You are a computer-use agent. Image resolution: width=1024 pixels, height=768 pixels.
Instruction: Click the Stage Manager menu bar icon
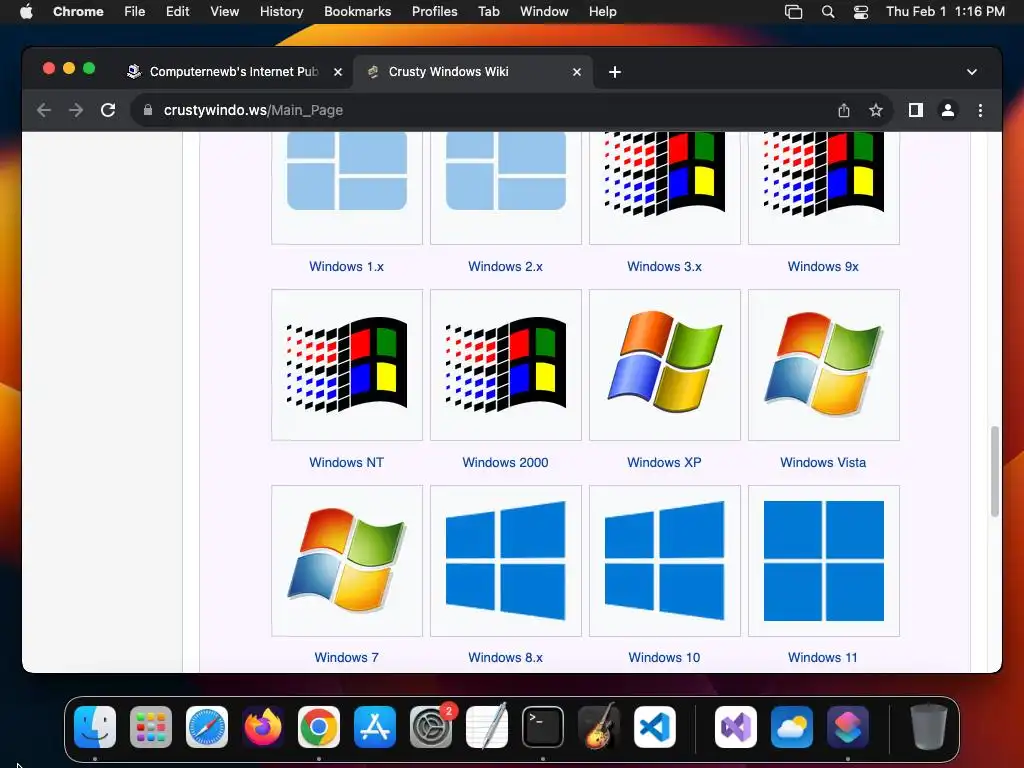[793, 12]
